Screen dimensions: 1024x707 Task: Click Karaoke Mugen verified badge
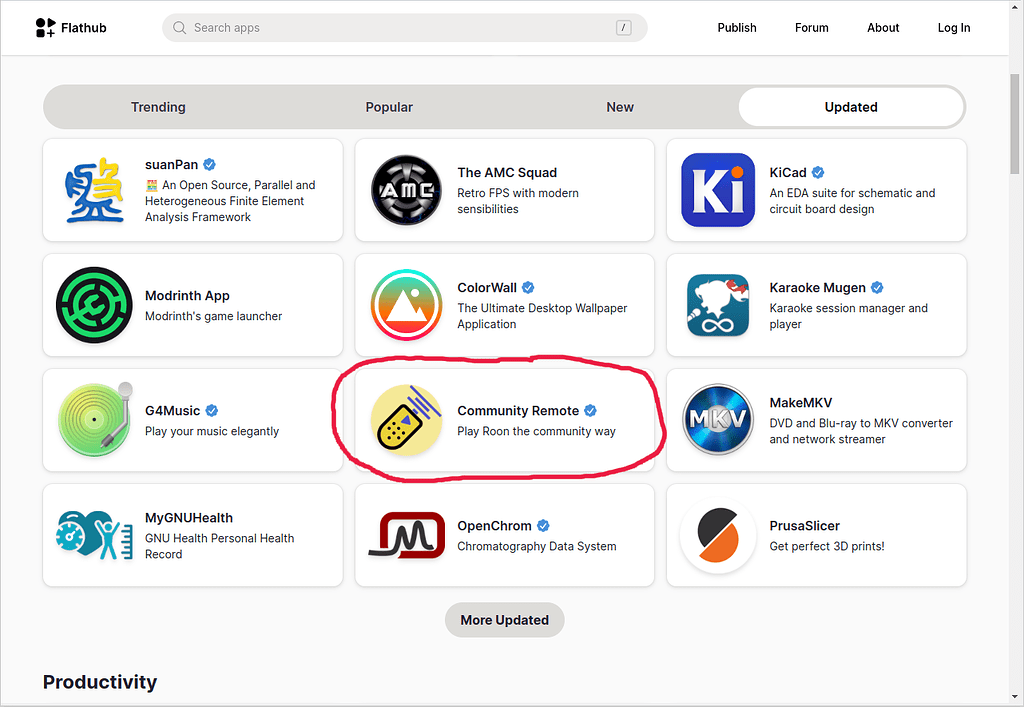[x=877, y=287]
